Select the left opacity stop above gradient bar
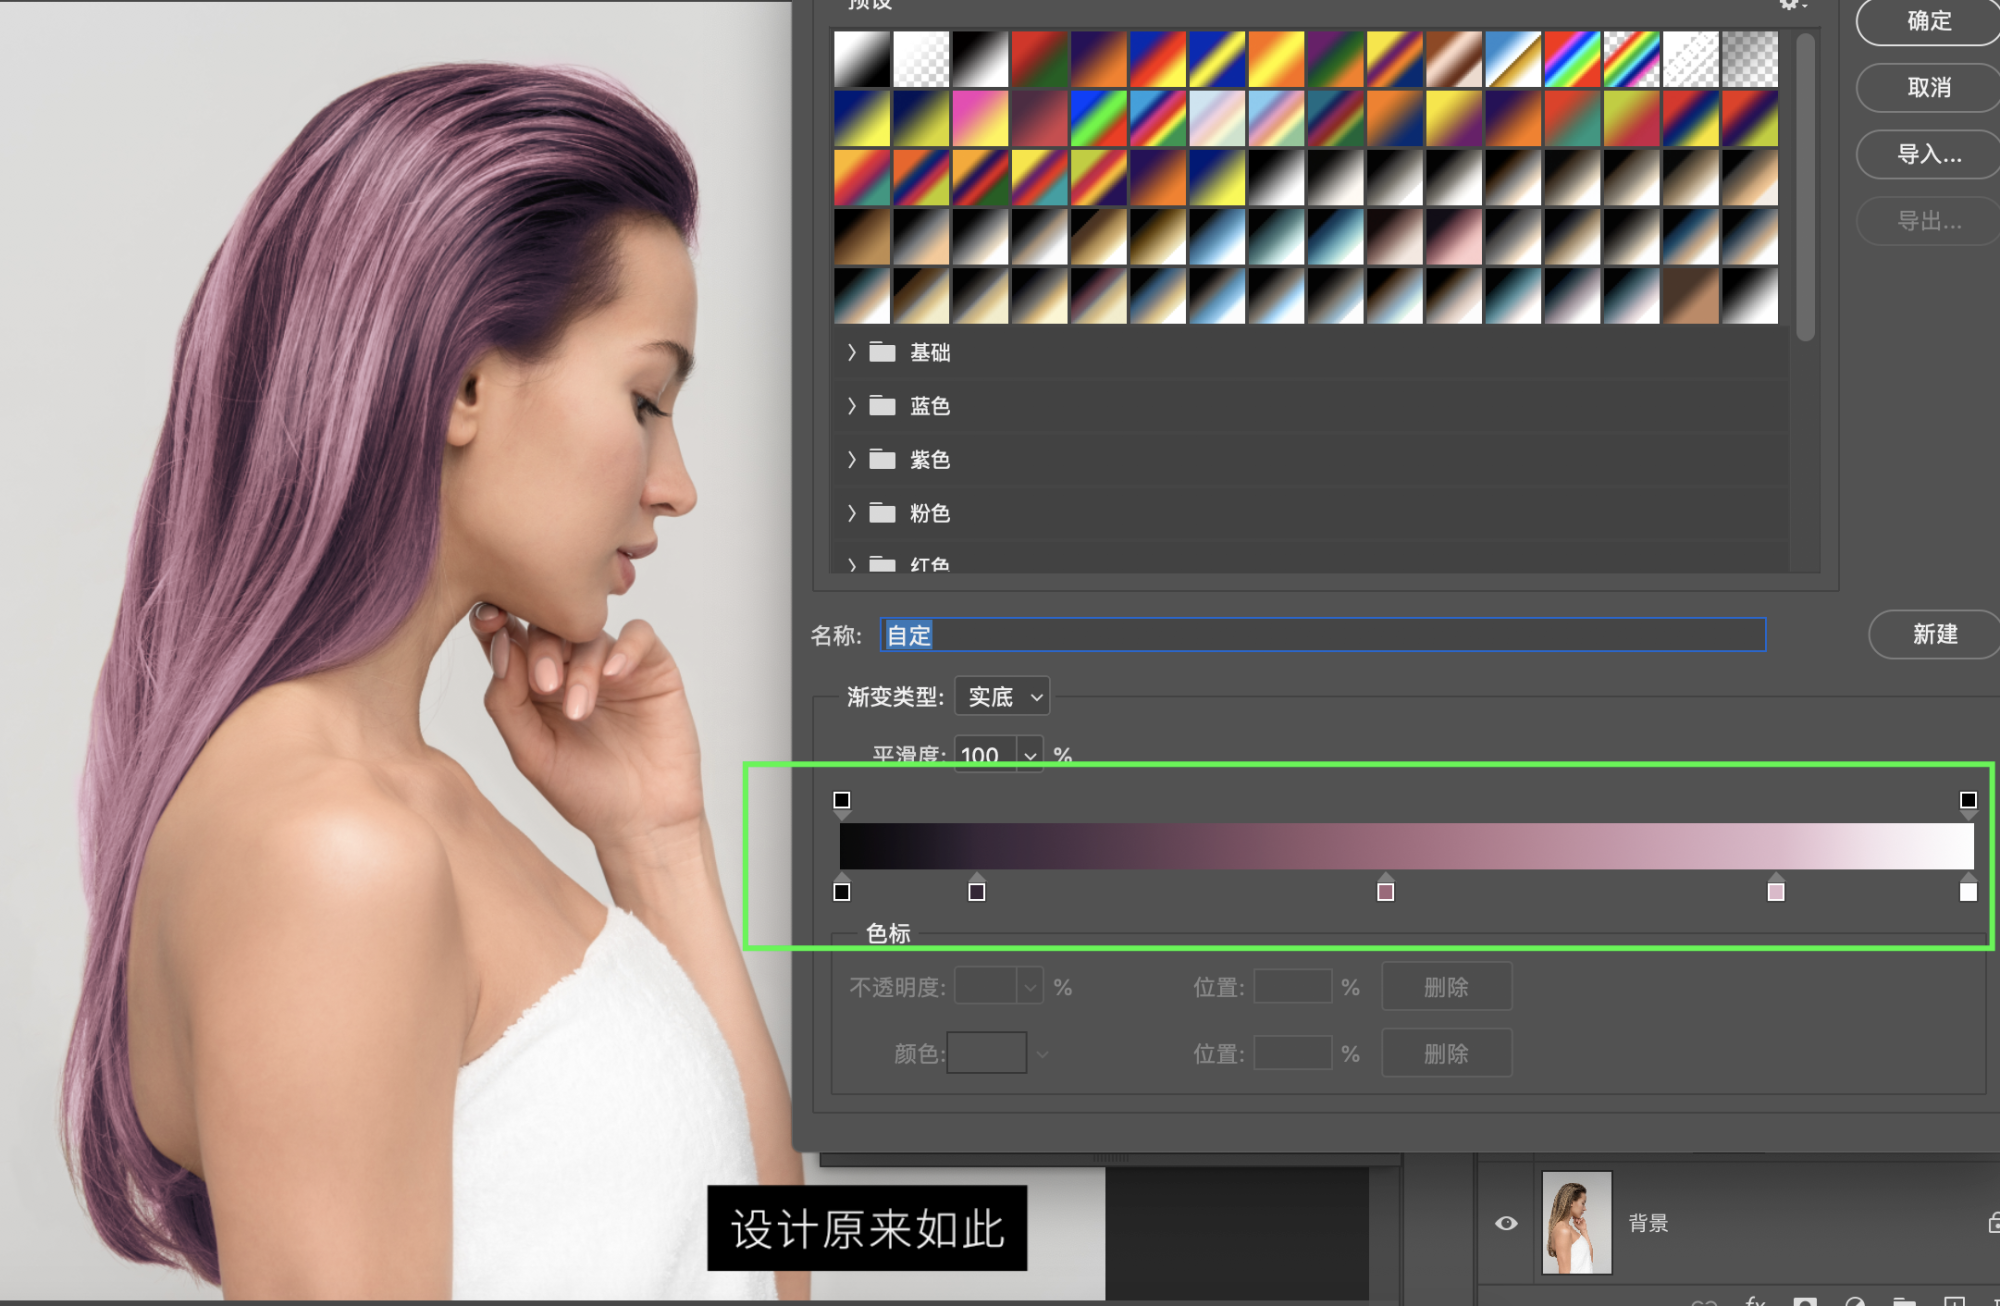 coord(842,800)
